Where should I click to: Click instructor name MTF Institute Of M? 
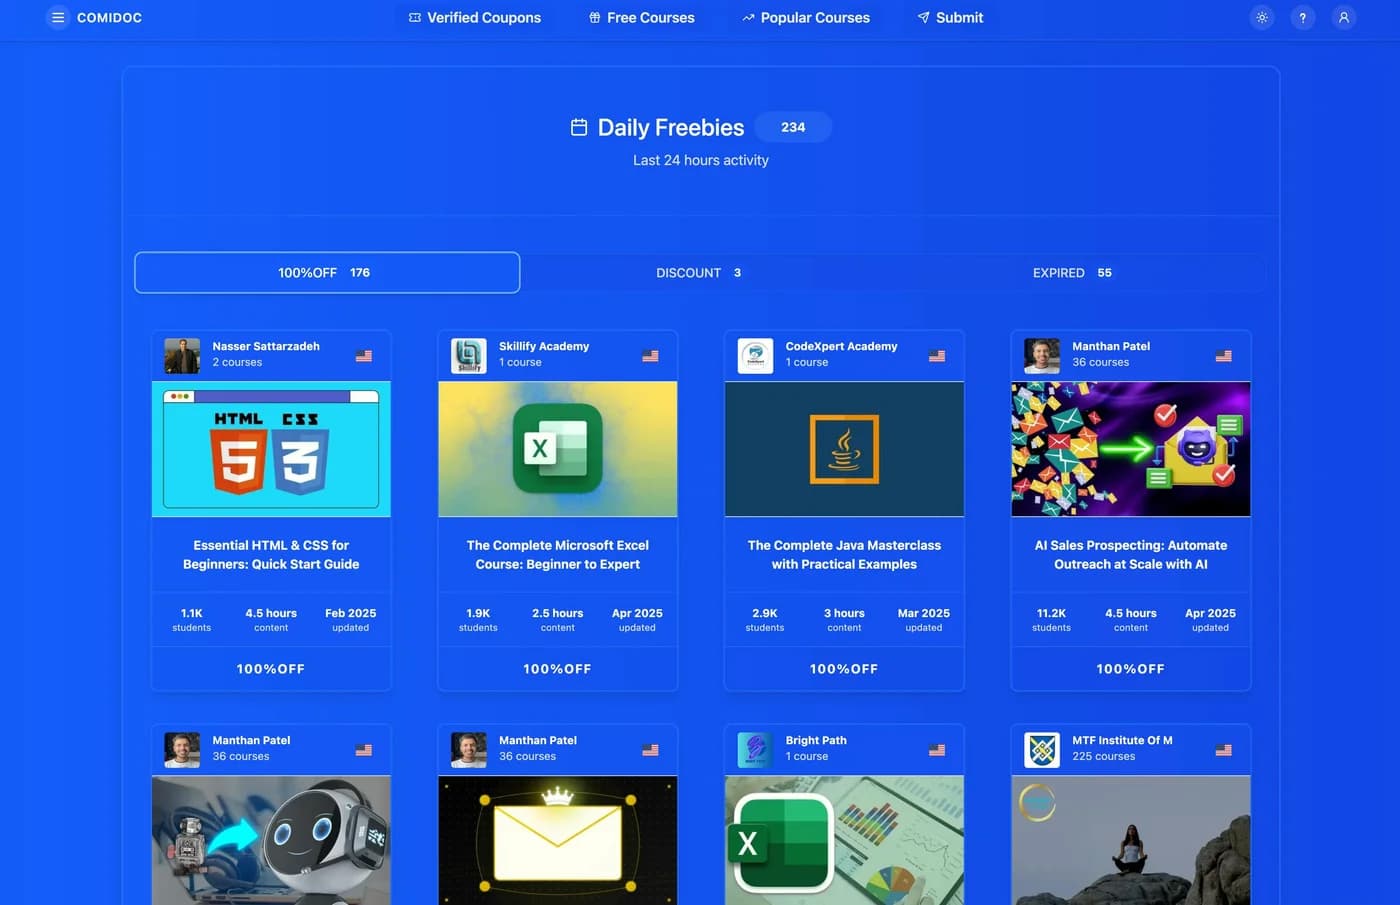1122,740
